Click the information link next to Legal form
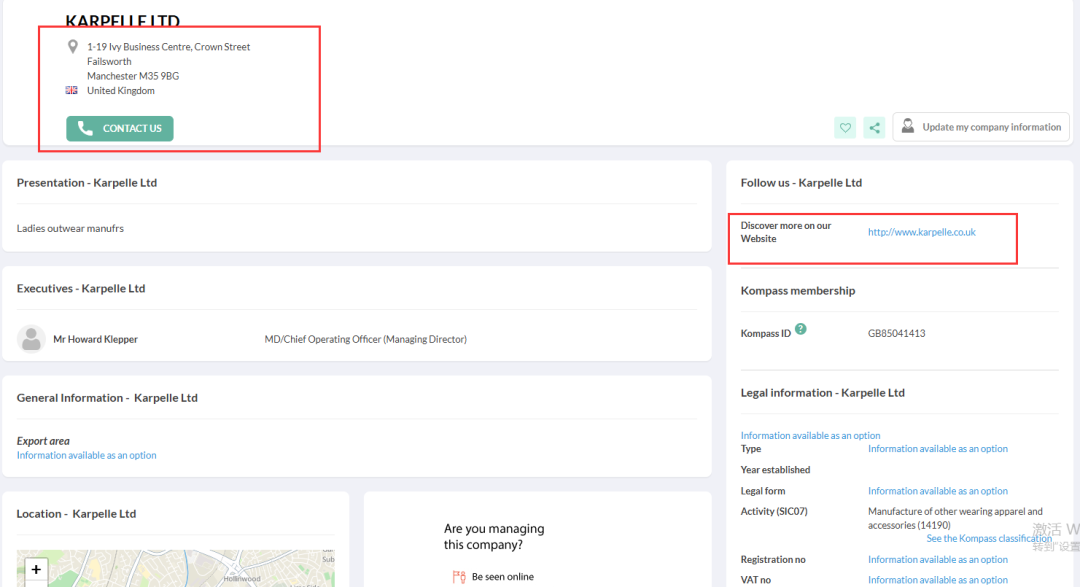 (x=937, y=491)
